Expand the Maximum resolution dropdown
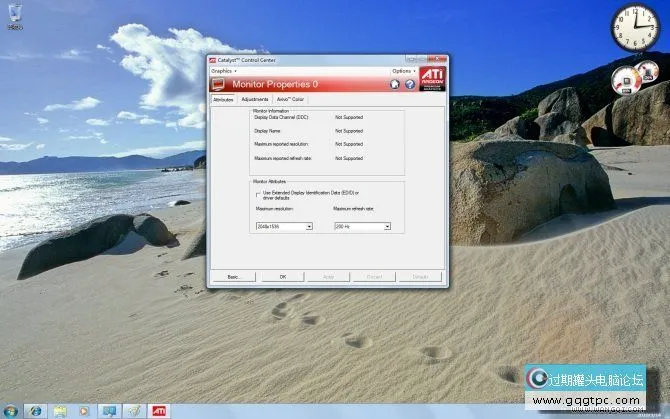This screenshot has height=419, width=670. [x=310, y=227]
